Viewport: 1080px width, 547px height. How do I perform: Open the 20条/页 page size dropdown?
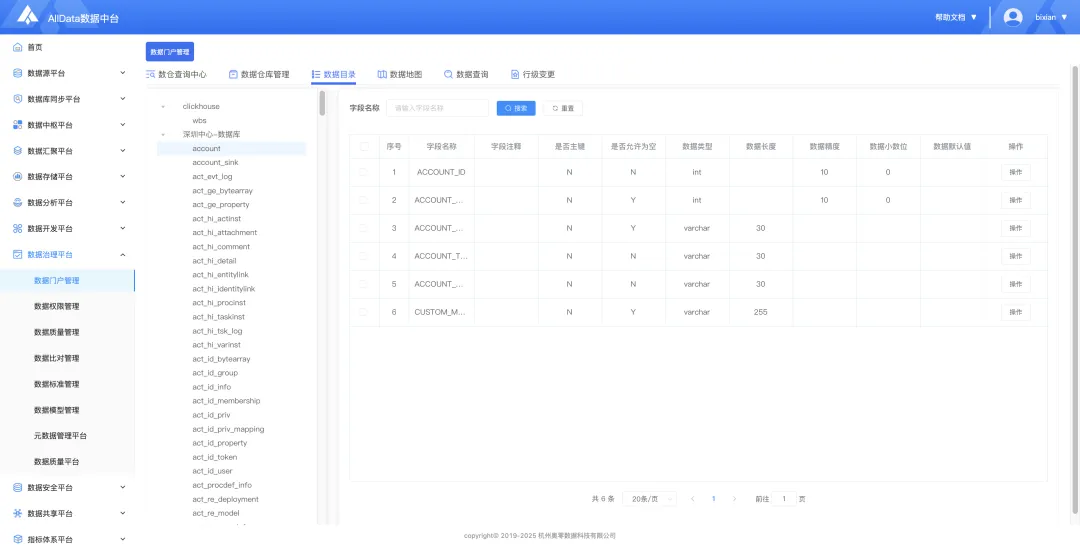(650, 499)
